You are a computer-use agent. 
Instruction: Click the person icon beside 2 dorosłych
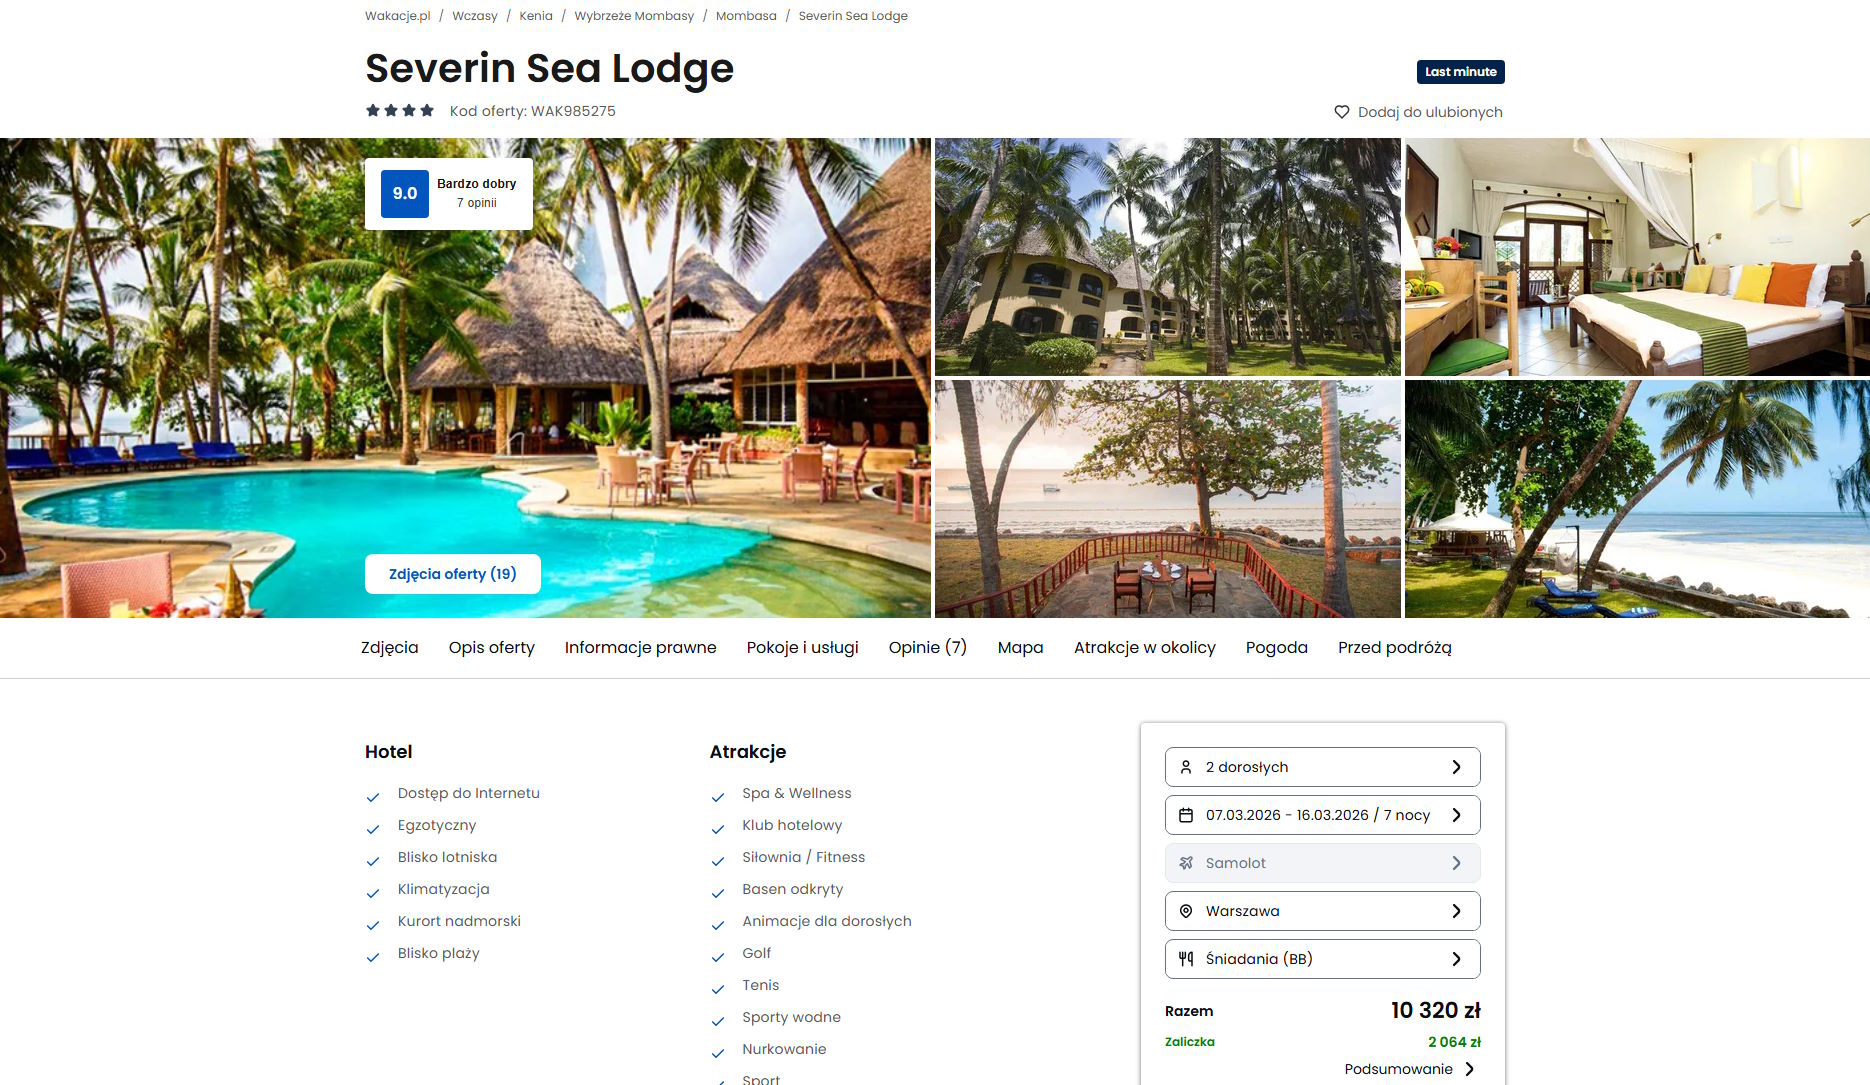tap(1186, 767)
